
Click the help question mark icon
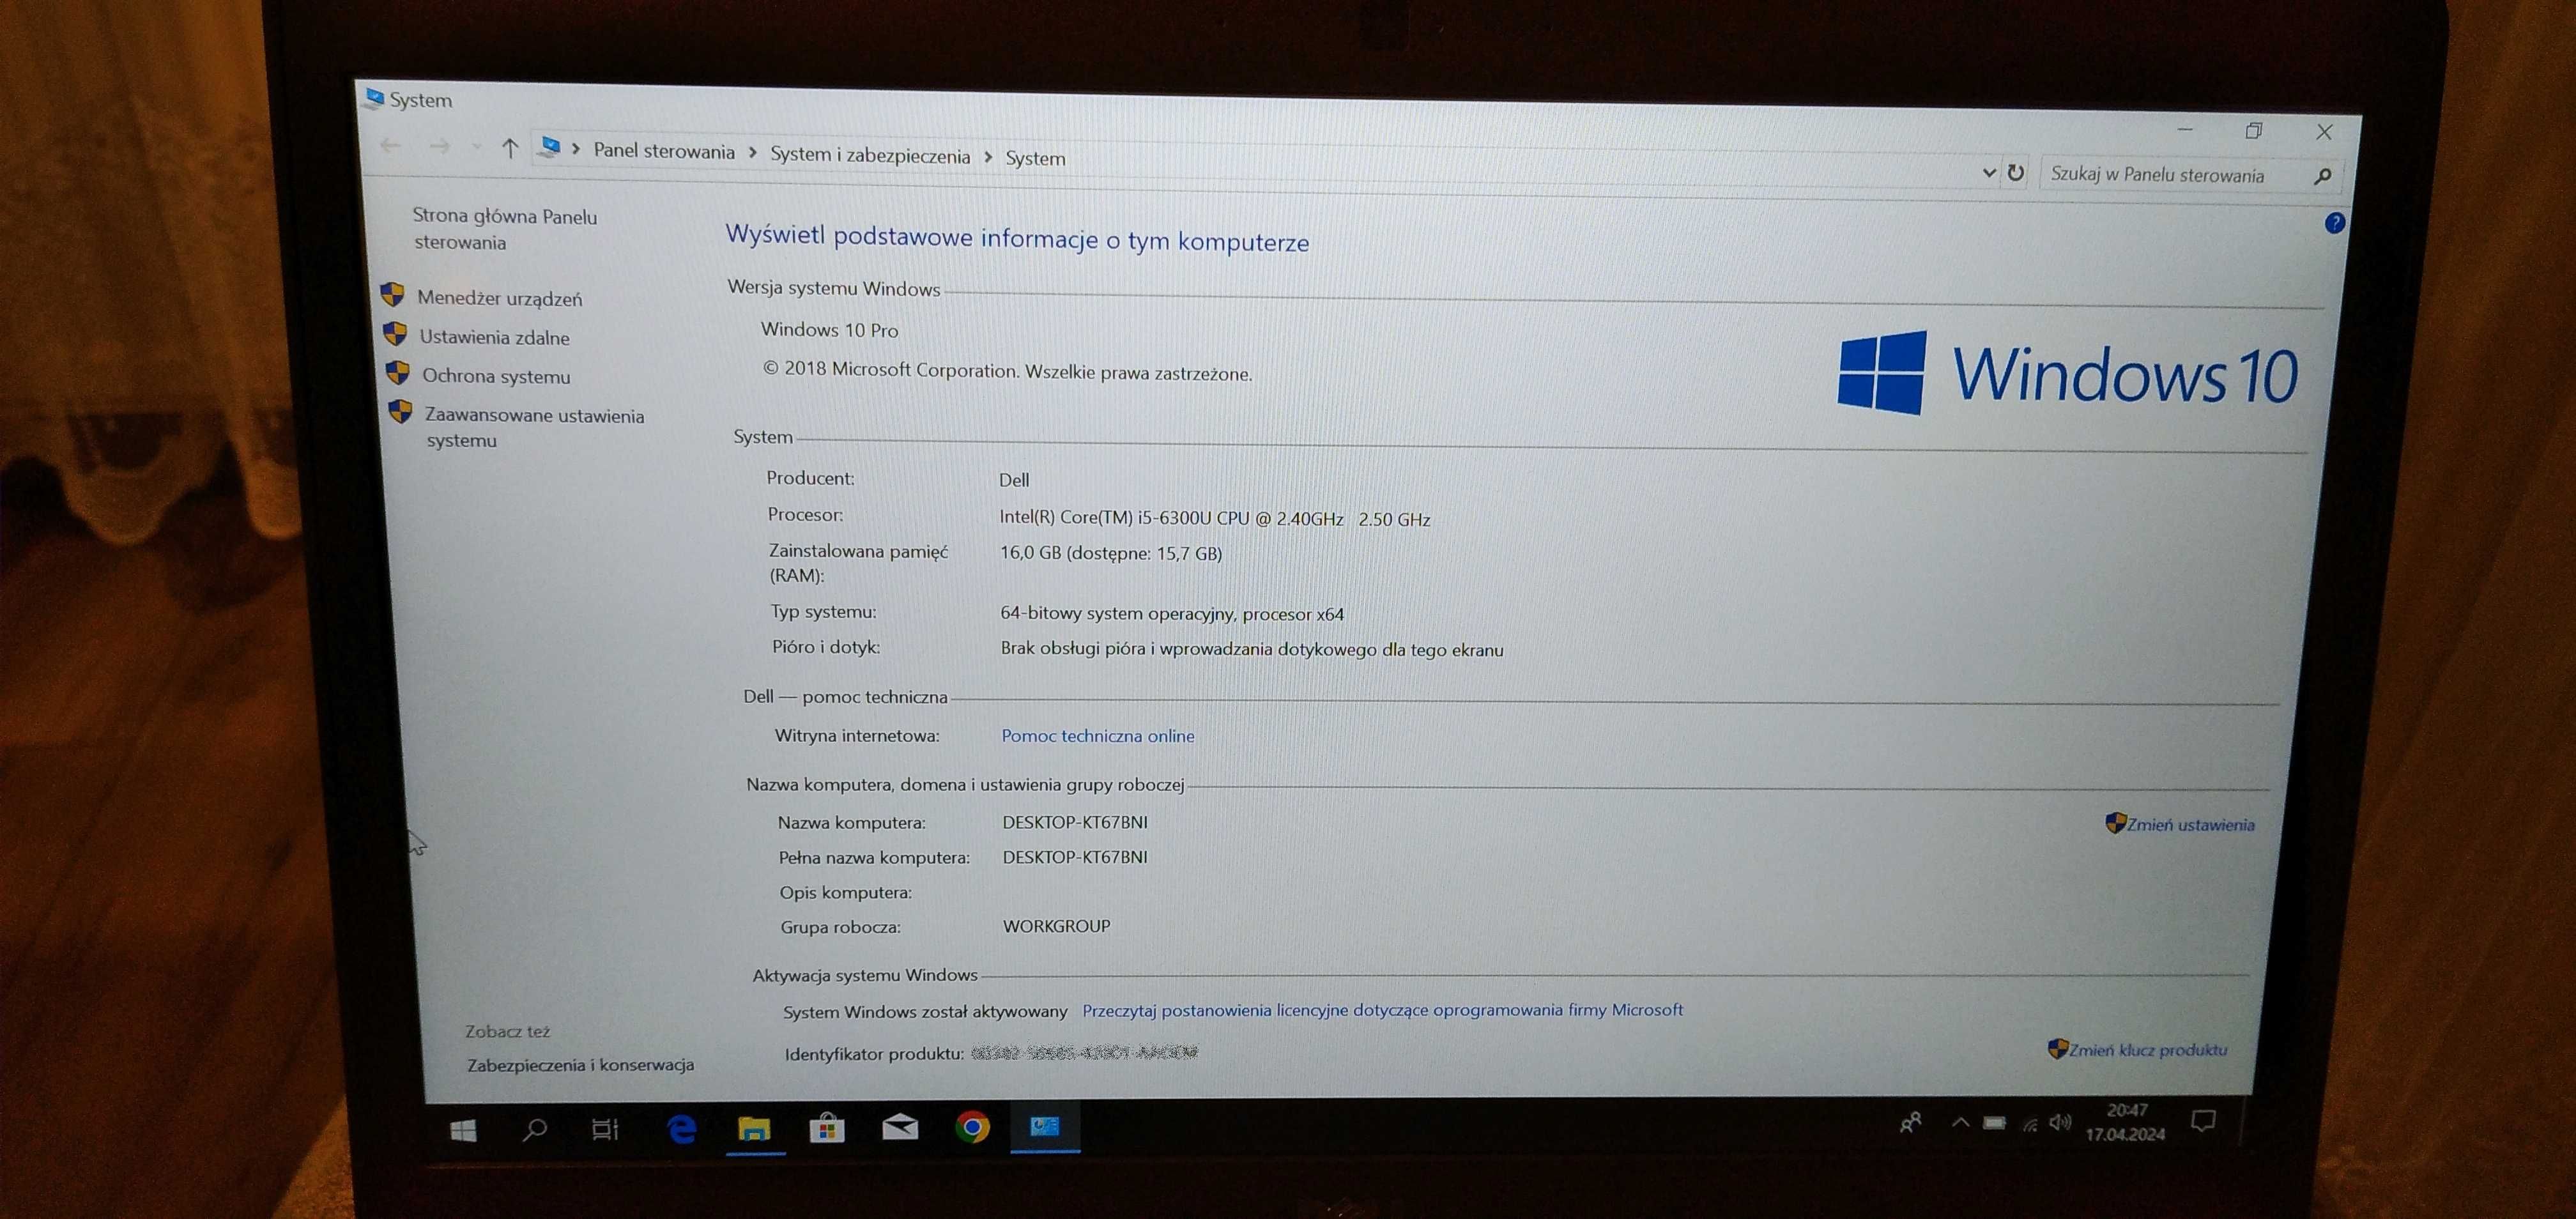click(x=2334, y=223)
